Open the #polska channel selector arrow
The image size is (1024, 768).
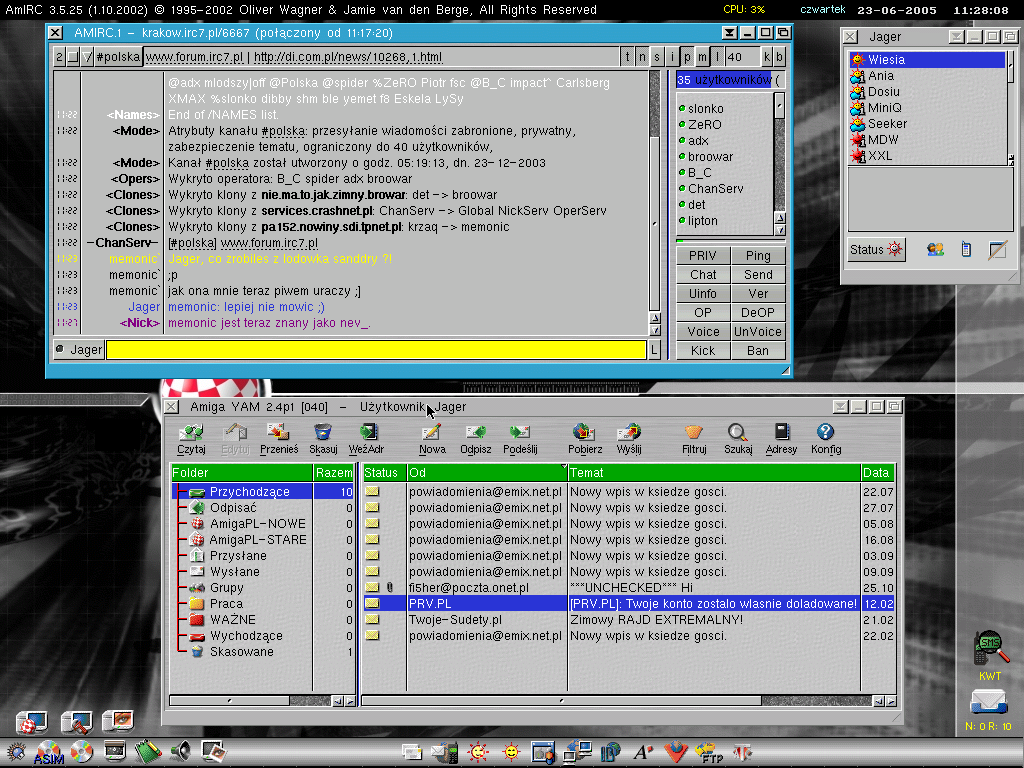coord(88,57)
